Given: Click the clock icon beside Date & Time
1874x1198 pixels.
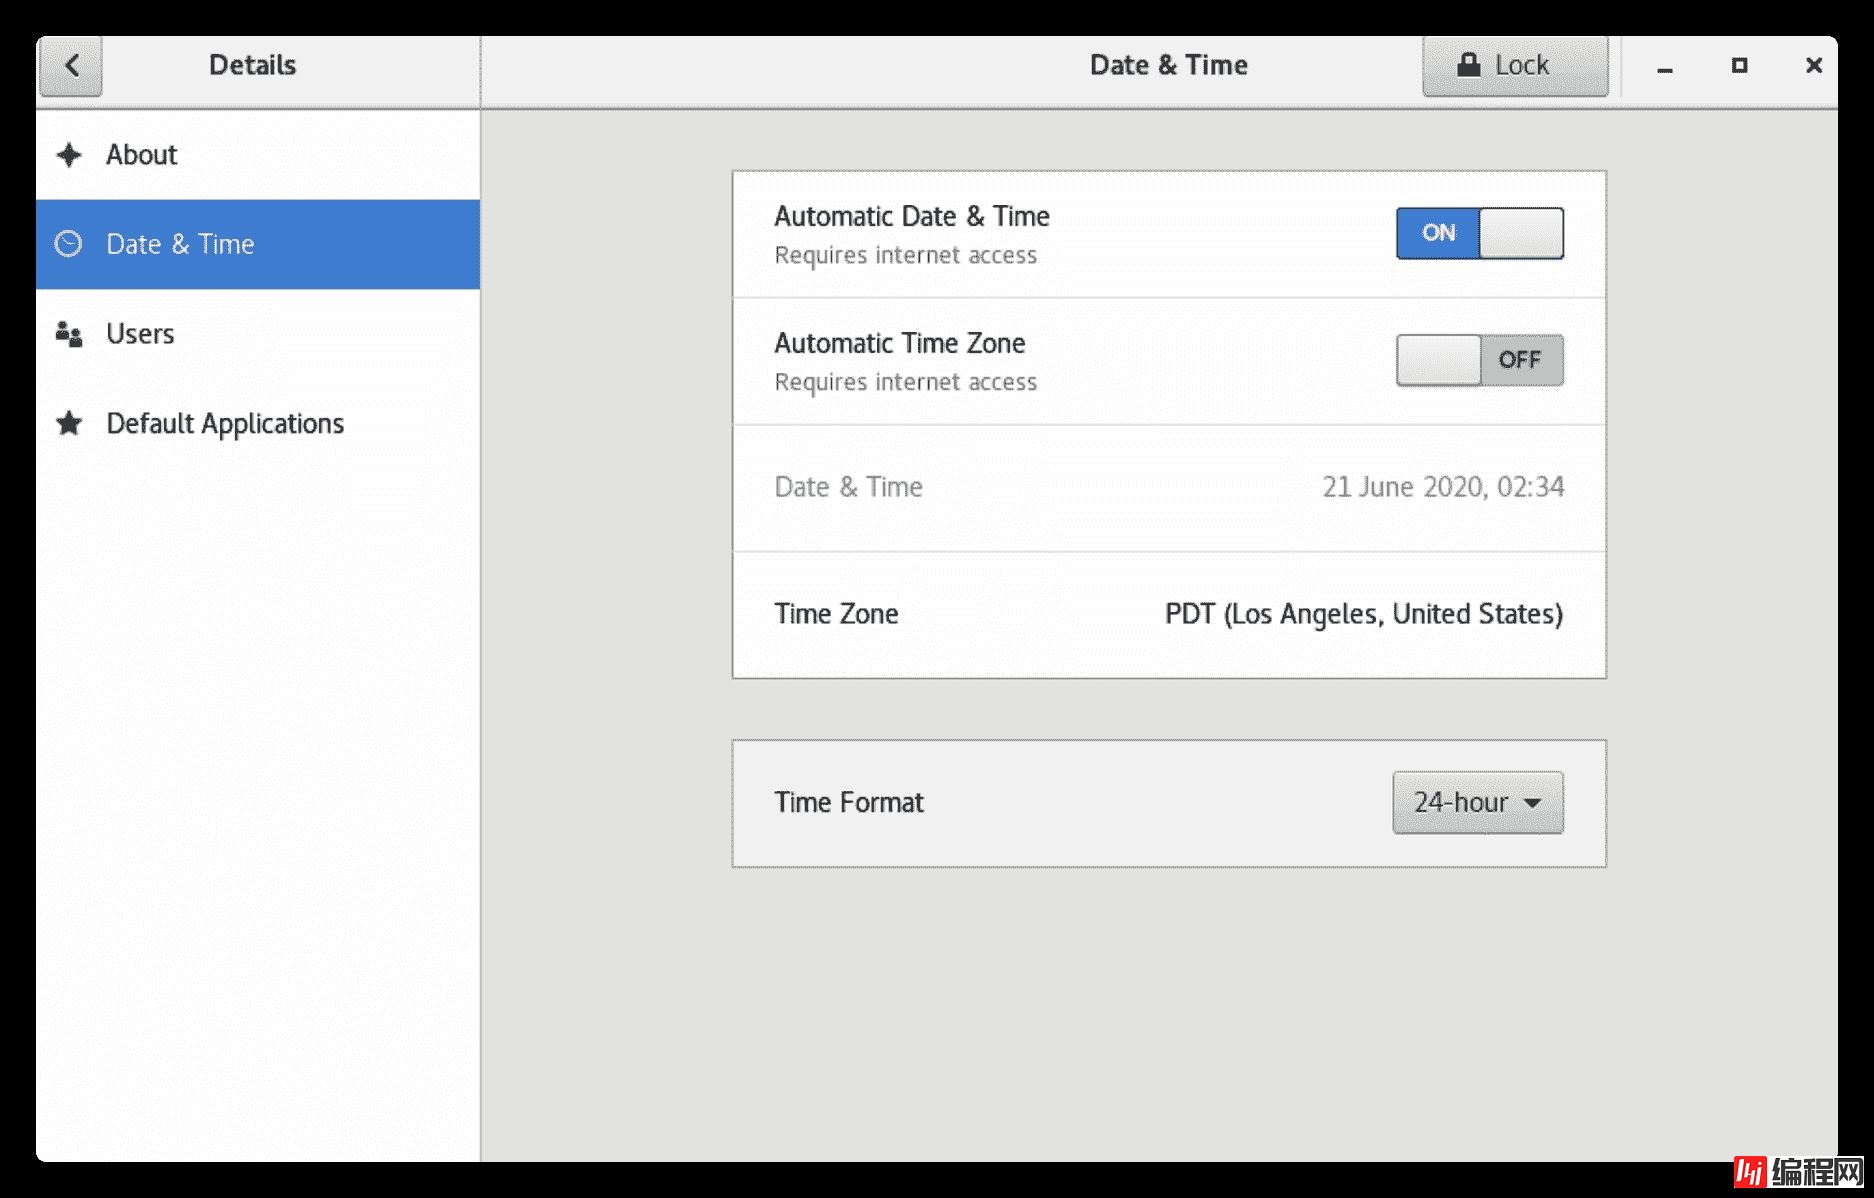Looking at the screenshot, I should (x=69, y=244).
